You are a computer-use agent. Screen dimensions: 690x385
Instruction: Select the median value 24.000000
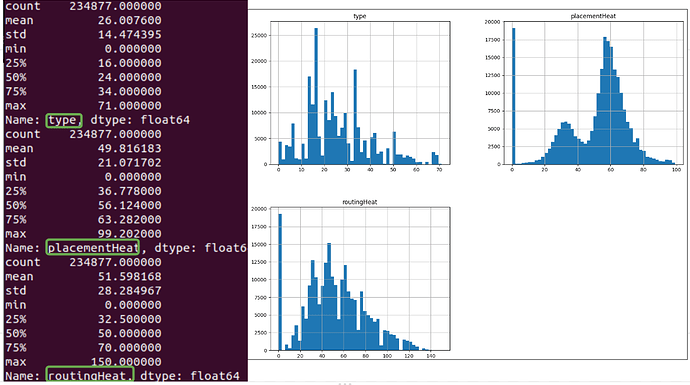point(129,77)
